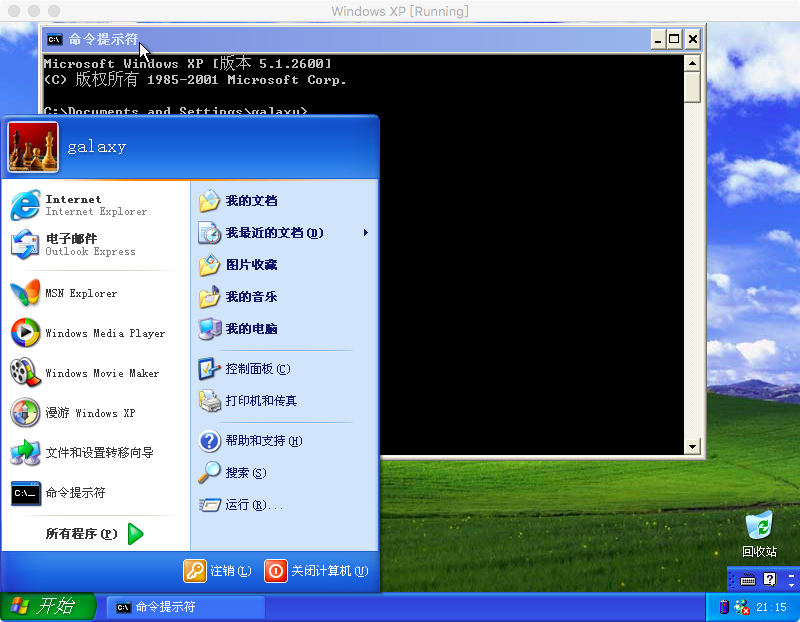Image resolution: width=800 pixels, height=622 pixels.
Task: Click 打印机和传真 label text
Action: click(x=261, y=401)
